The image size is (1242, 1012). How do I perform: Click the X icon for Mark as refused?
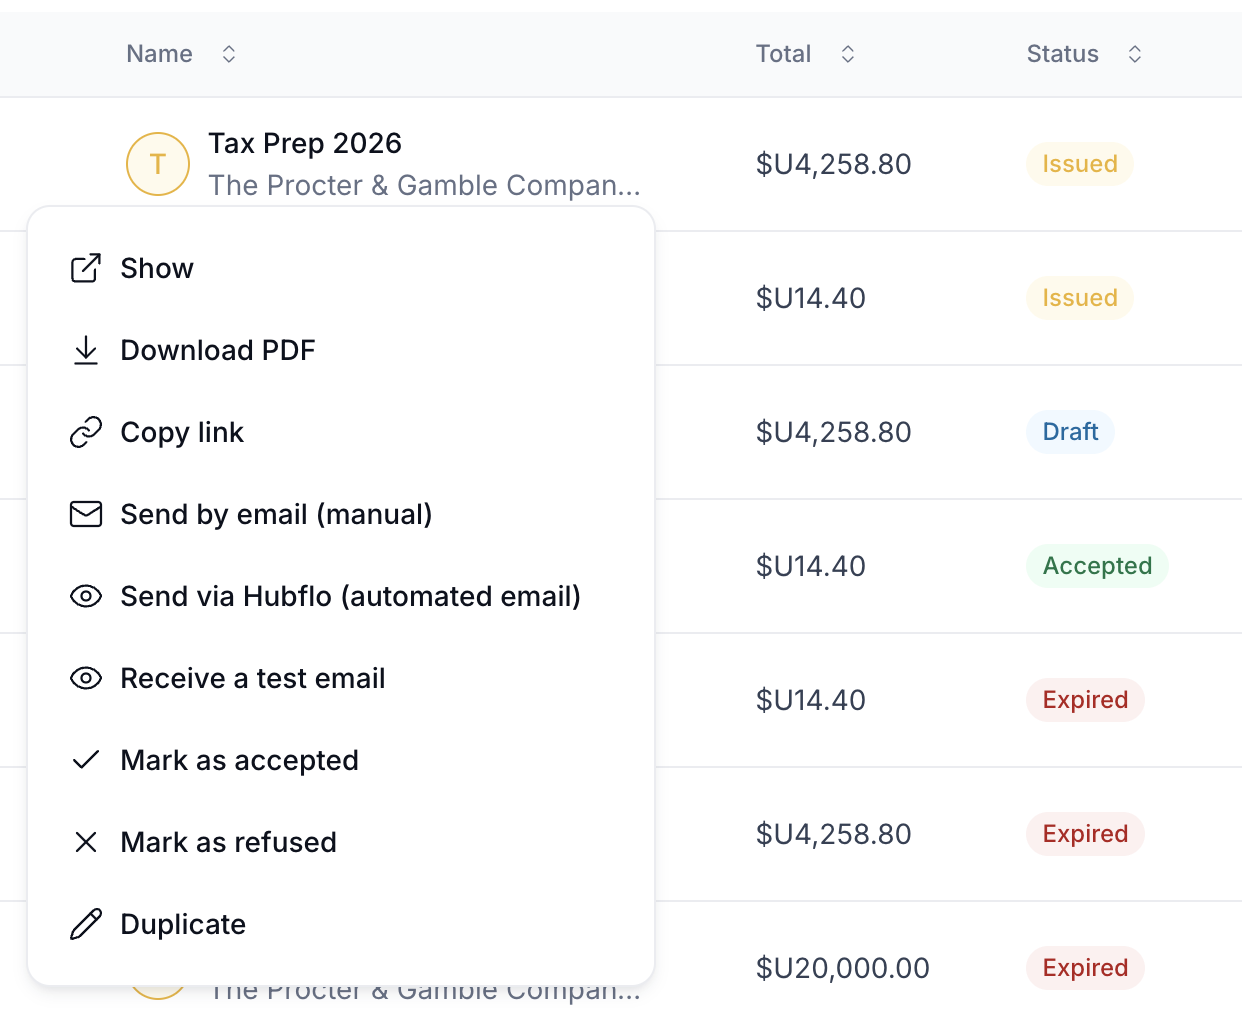86,842
